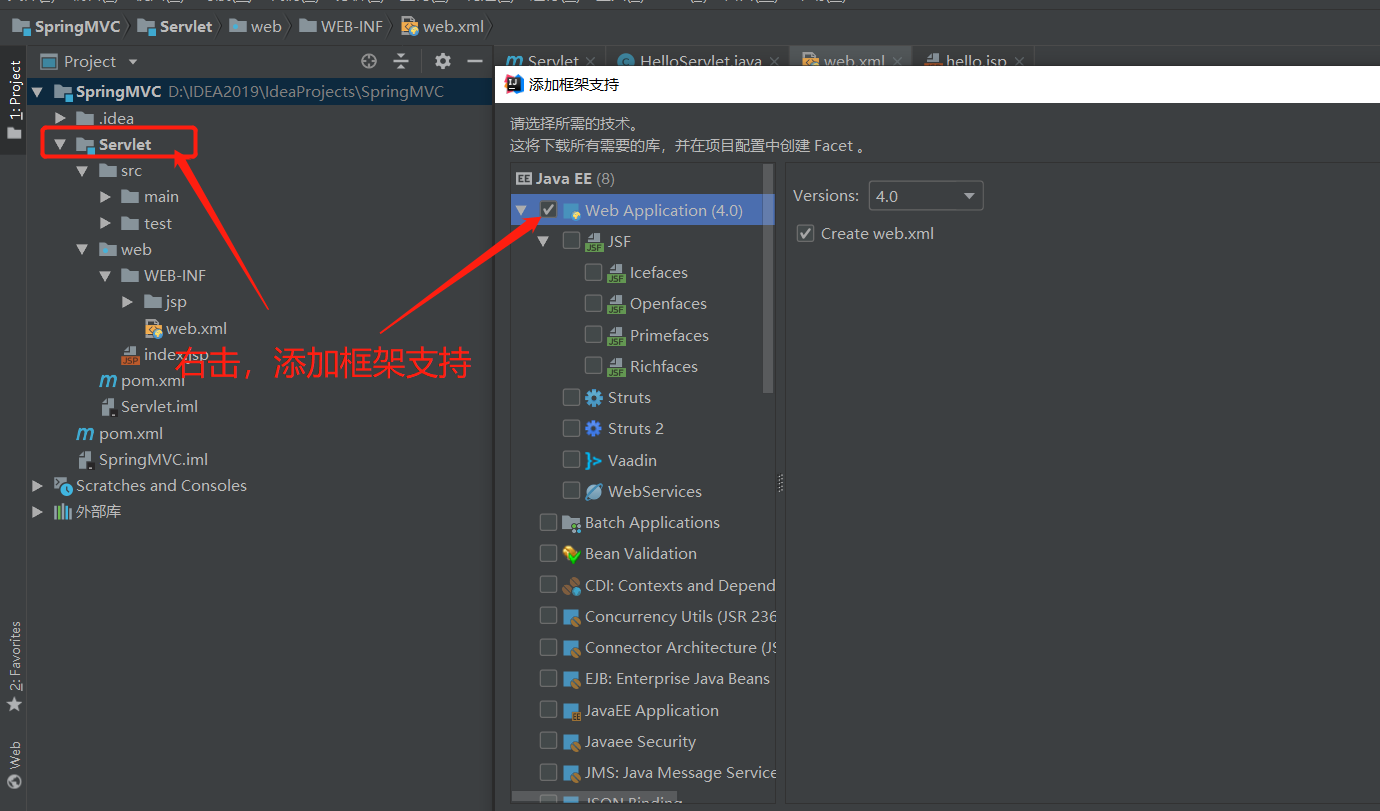This screenshot has width=1380, height=811.
Task: Hide the Project panel with minus icon
Action: click(474, 61)
